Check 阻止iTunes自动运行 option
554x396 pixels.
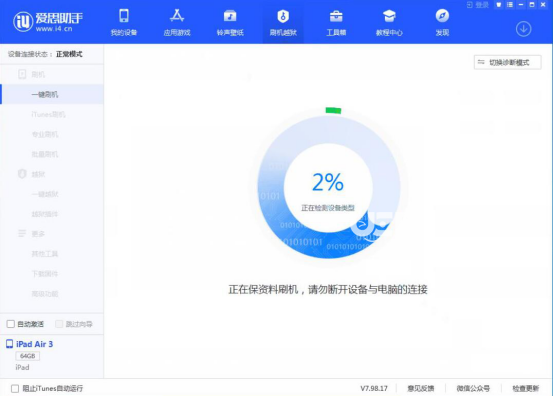click(15, 389)
